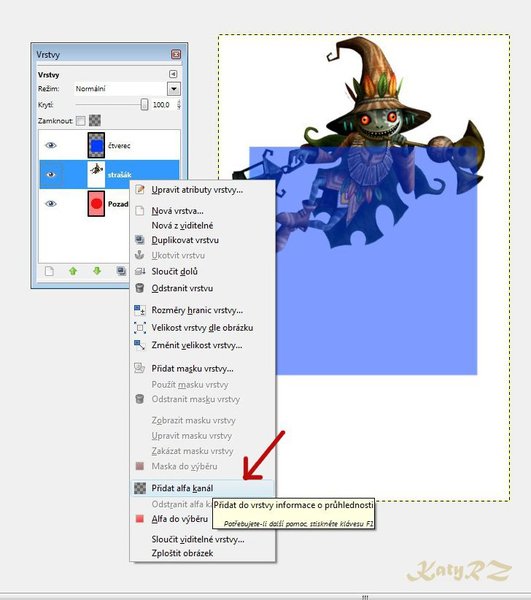Choose Sloučit dolů
Screen dimensions: 531x600
click(x=202, y=271)
